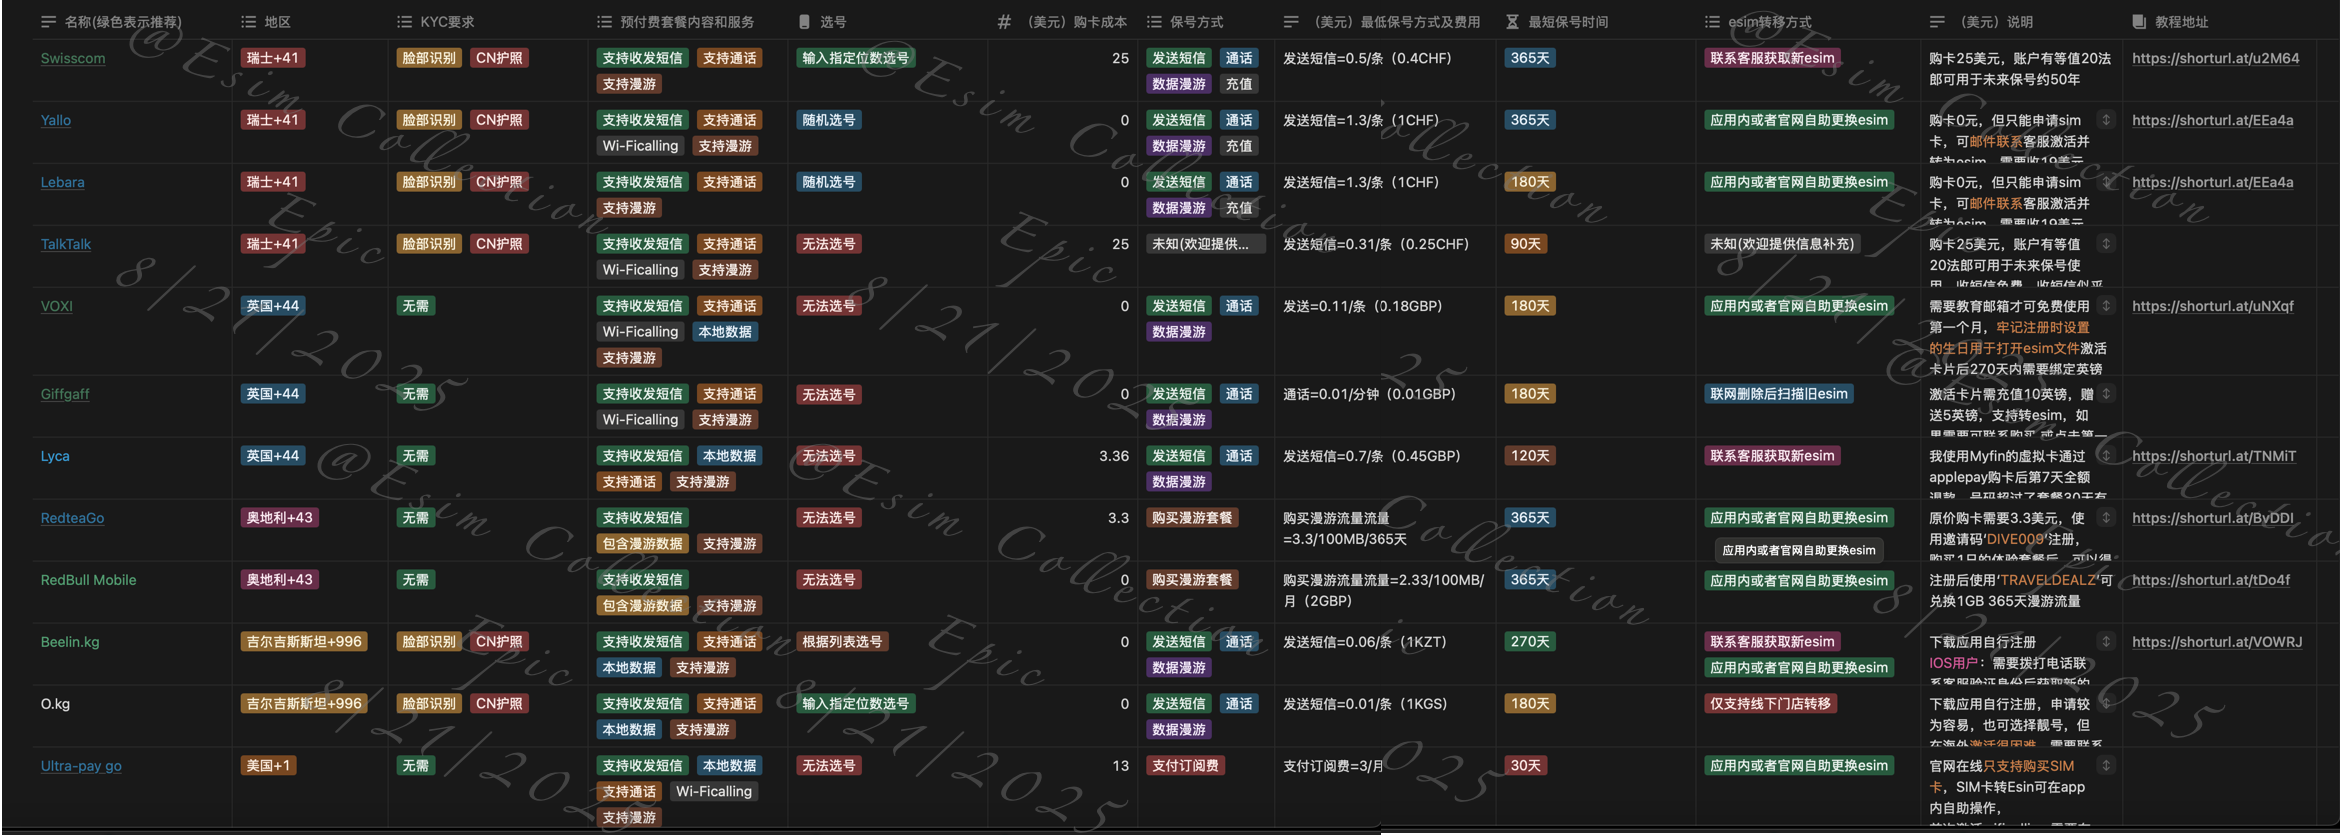Click the list icon next to 预付费套餐内容和服务
The image size is (2340, 835).
[604, 22]
